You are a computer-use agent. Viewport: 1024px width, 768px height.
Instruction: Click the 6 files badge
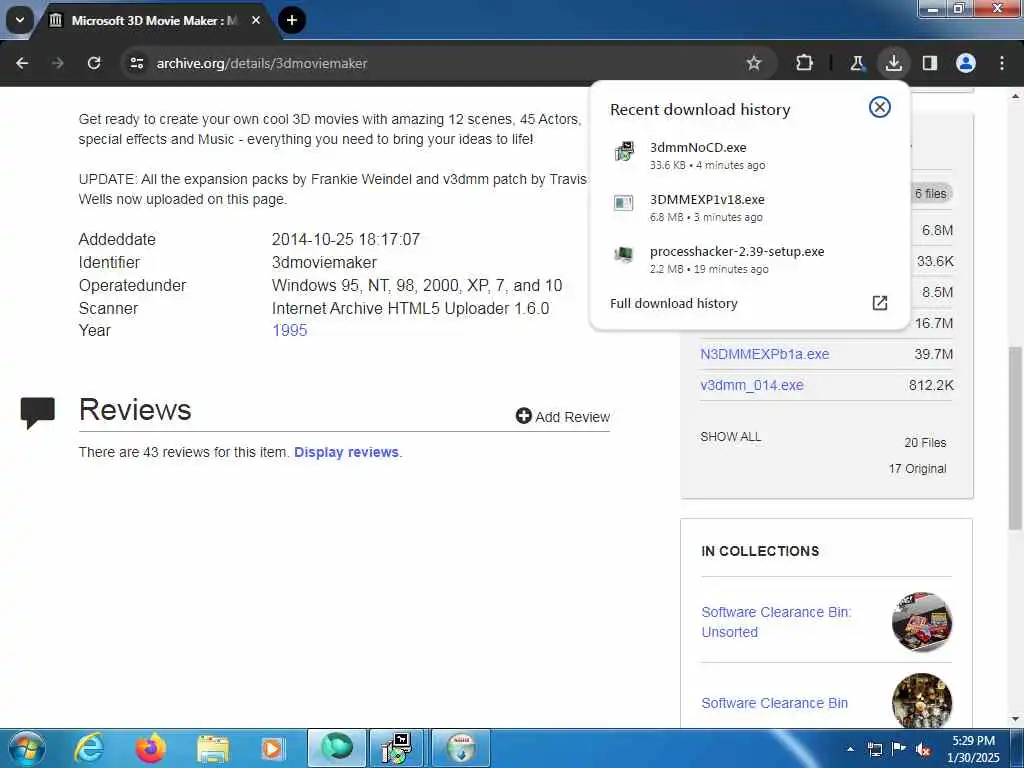click(931, 193)
